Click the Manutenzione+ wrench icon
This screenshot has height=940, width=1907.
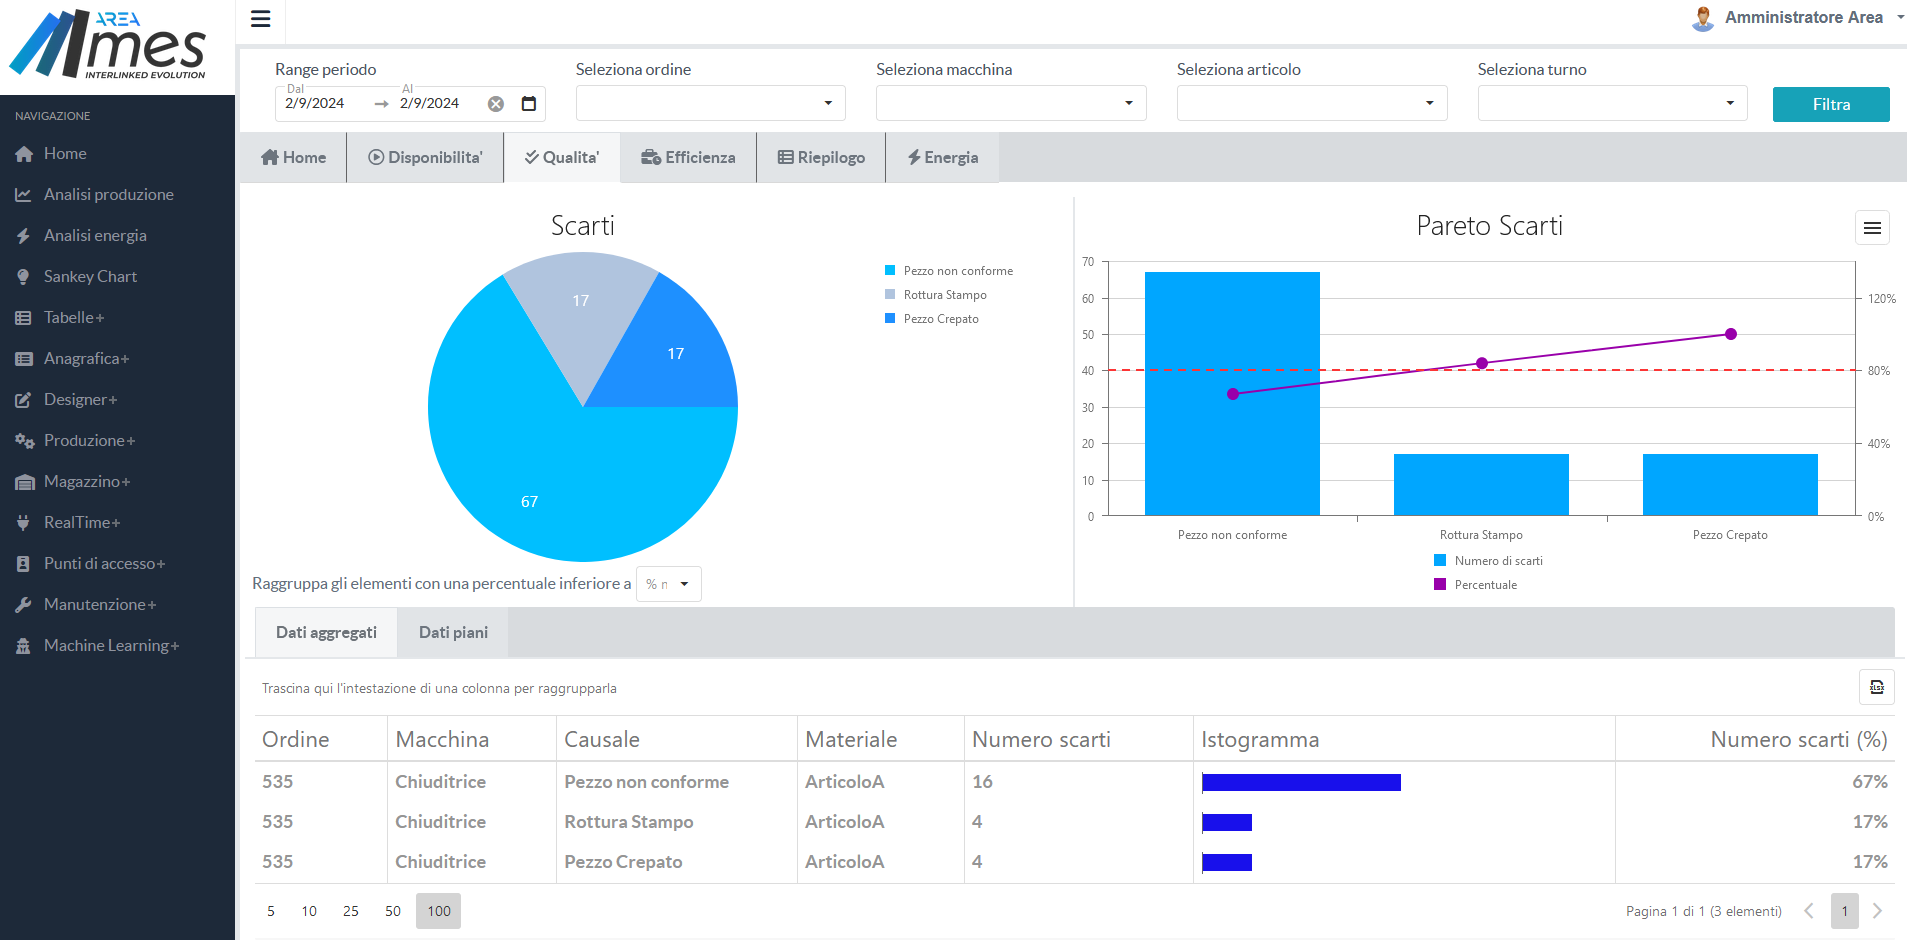[x=23, y=605]
